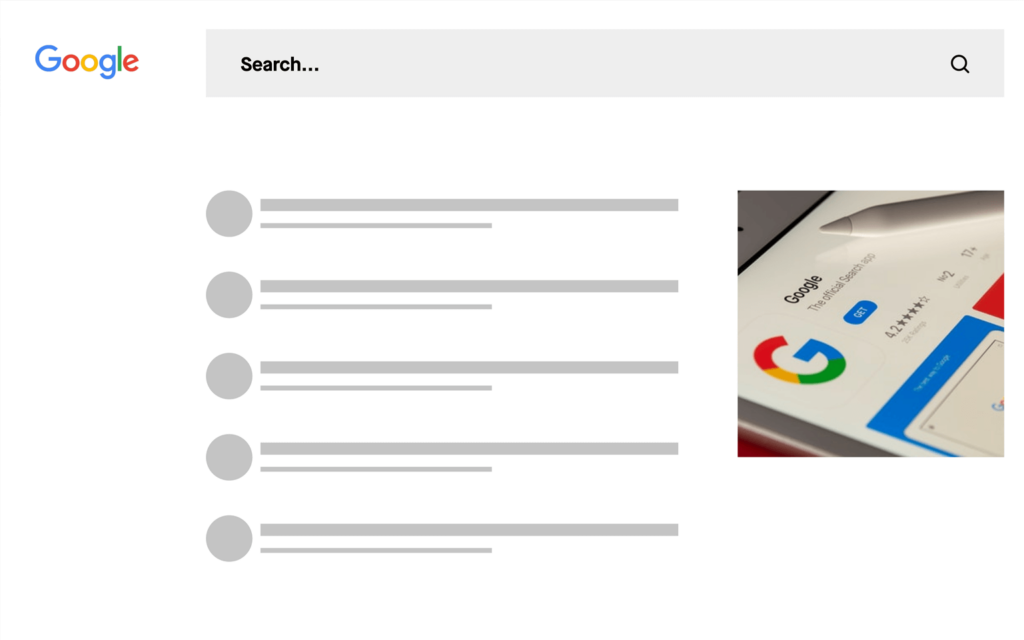Click the first result's short subtitle line

click(x=376, y=225)
